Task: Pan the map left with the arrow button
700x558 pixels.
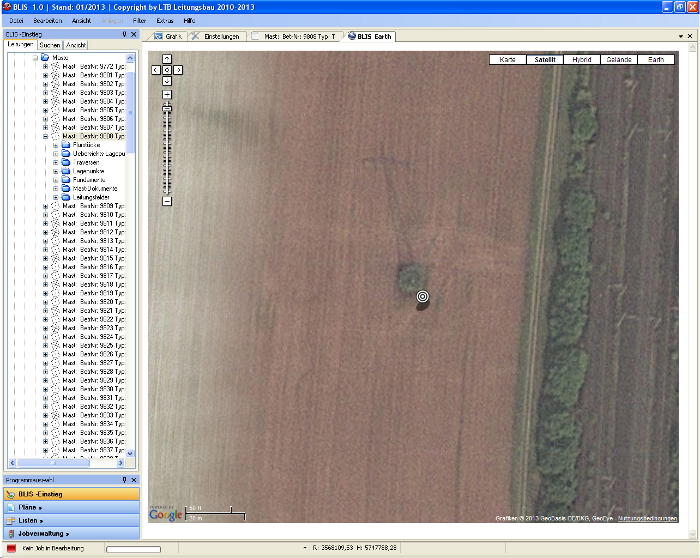Action: 155,70
